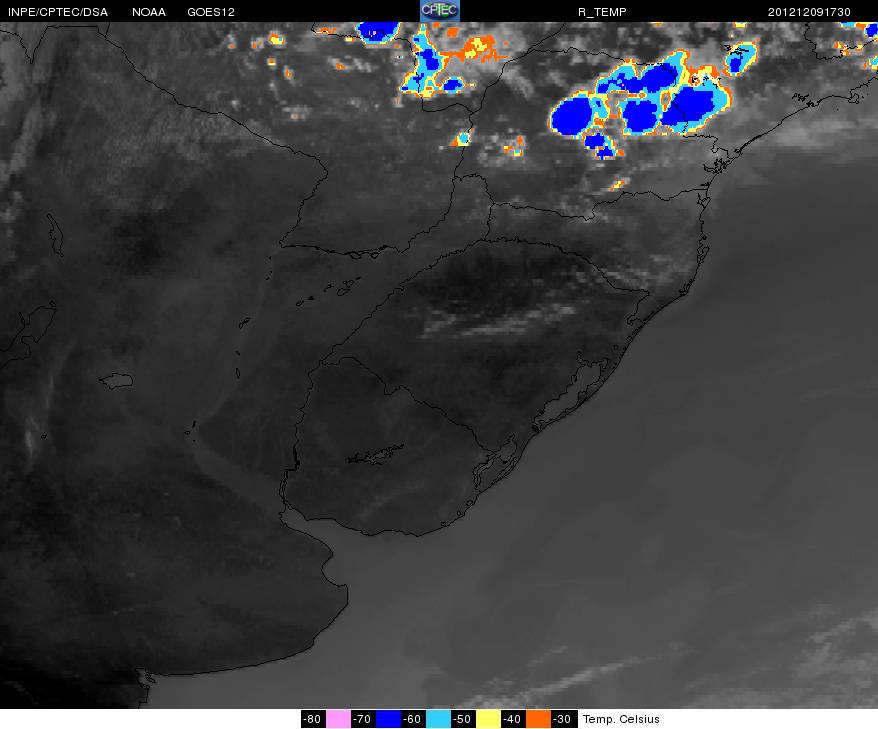
Task: Pick the dark blue -70 to -60 swatch
Action: click(x=388, y=719)
